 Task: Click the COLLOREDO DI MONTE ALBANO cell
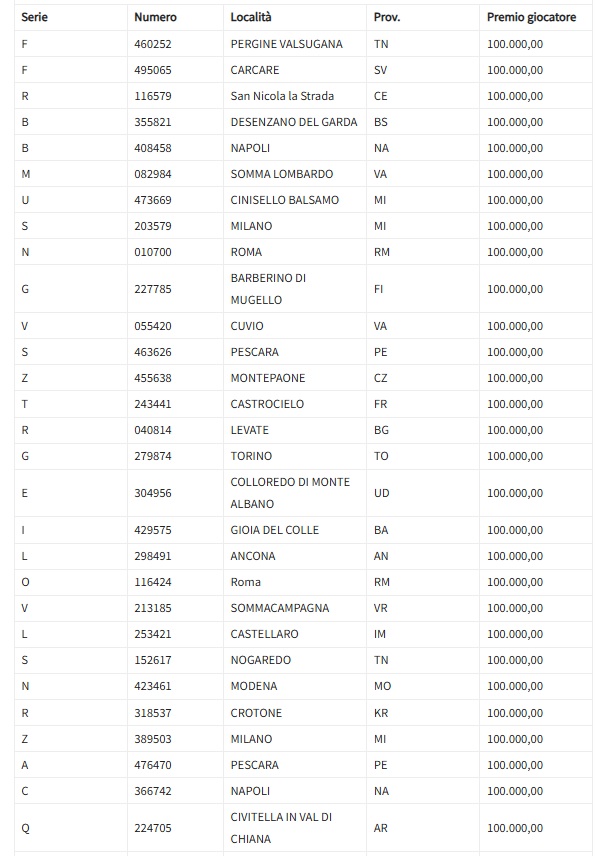pos(290,493)
